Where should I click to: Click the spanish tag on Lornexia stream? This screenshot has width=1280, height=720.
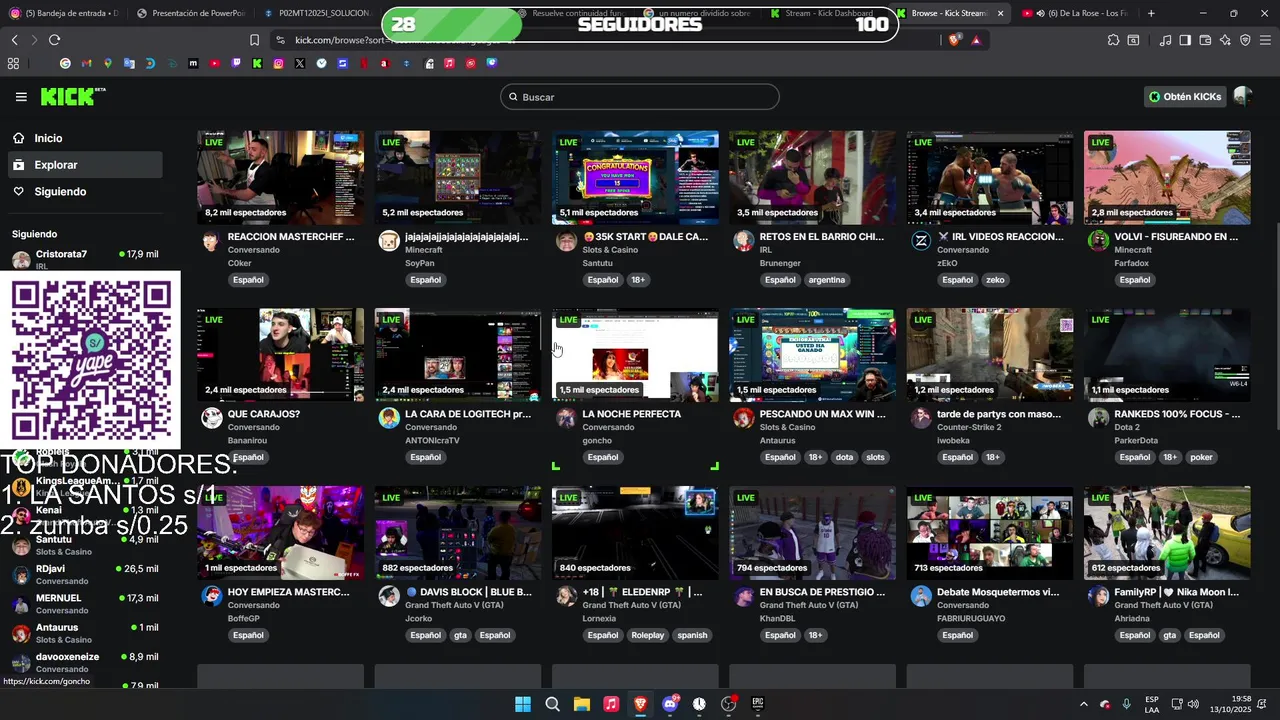pyautogui.click(x=692, y=635)
